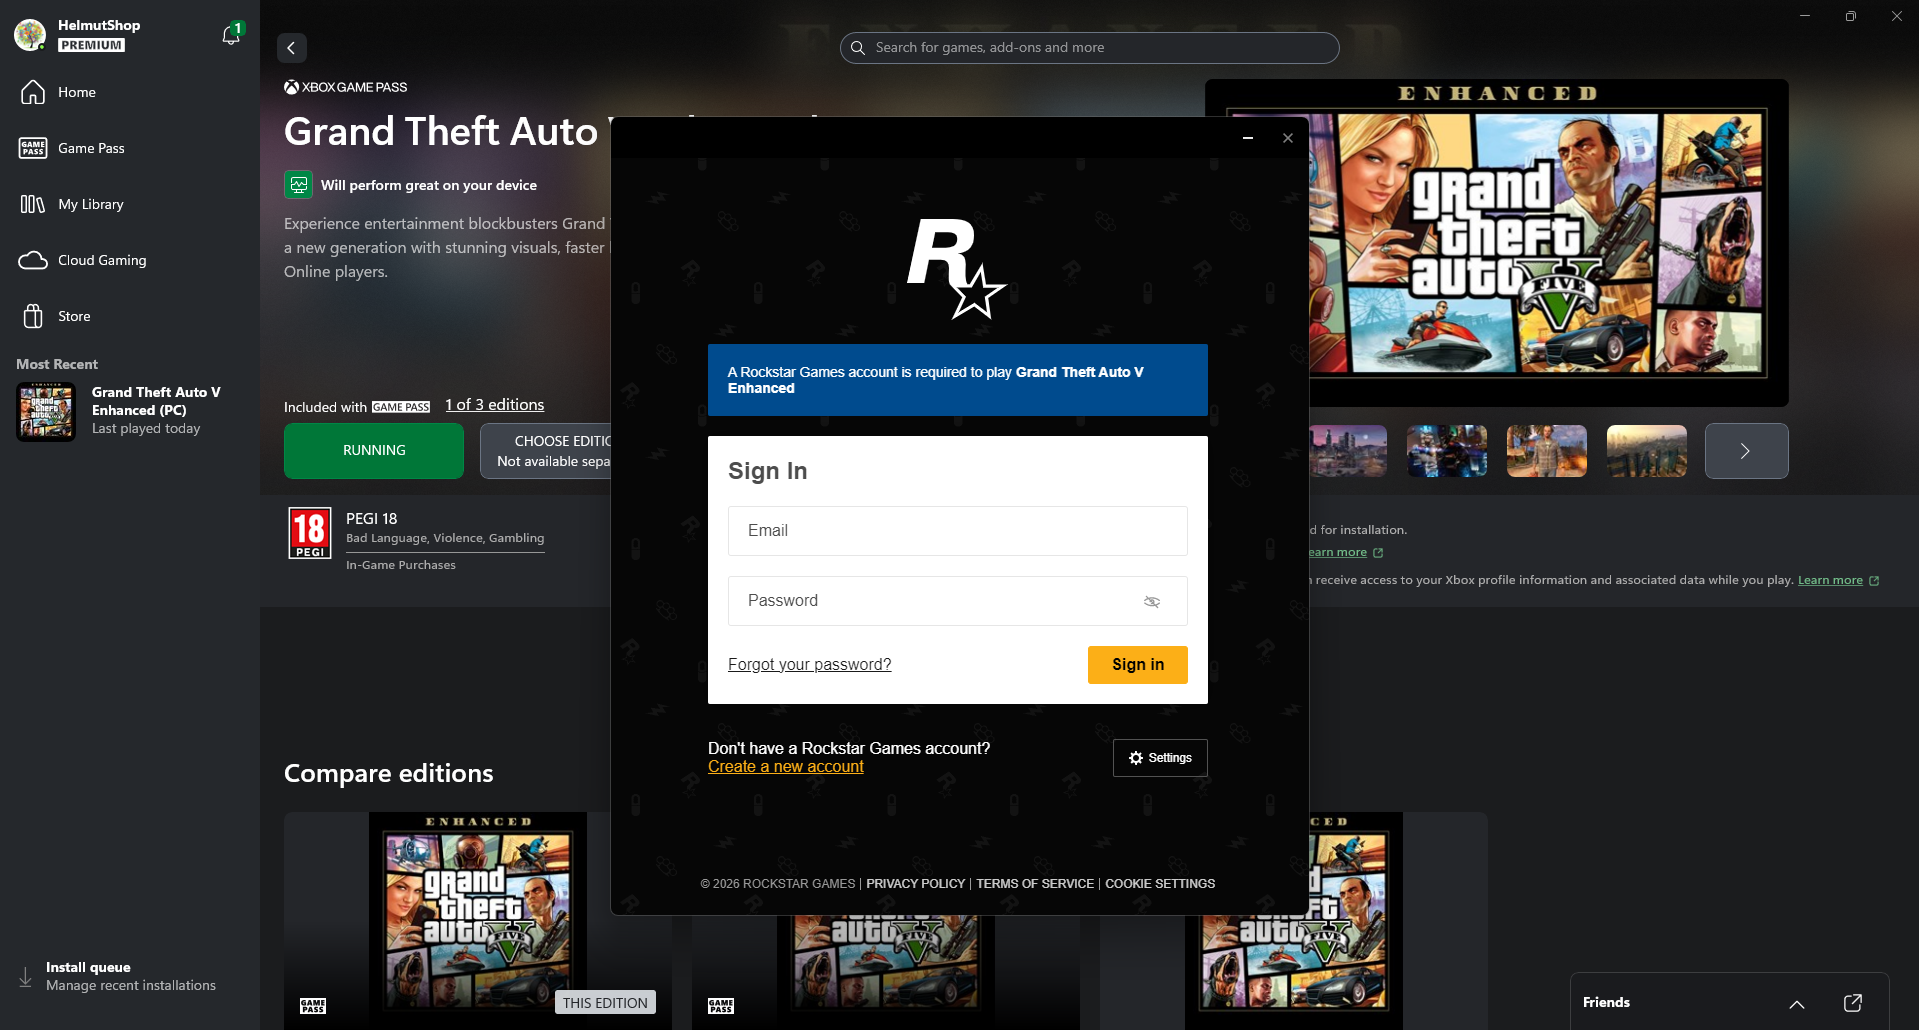Click the CHOOSE EDITION button
This screenshot has height=1030, width=1919.
tap(546, 451)
